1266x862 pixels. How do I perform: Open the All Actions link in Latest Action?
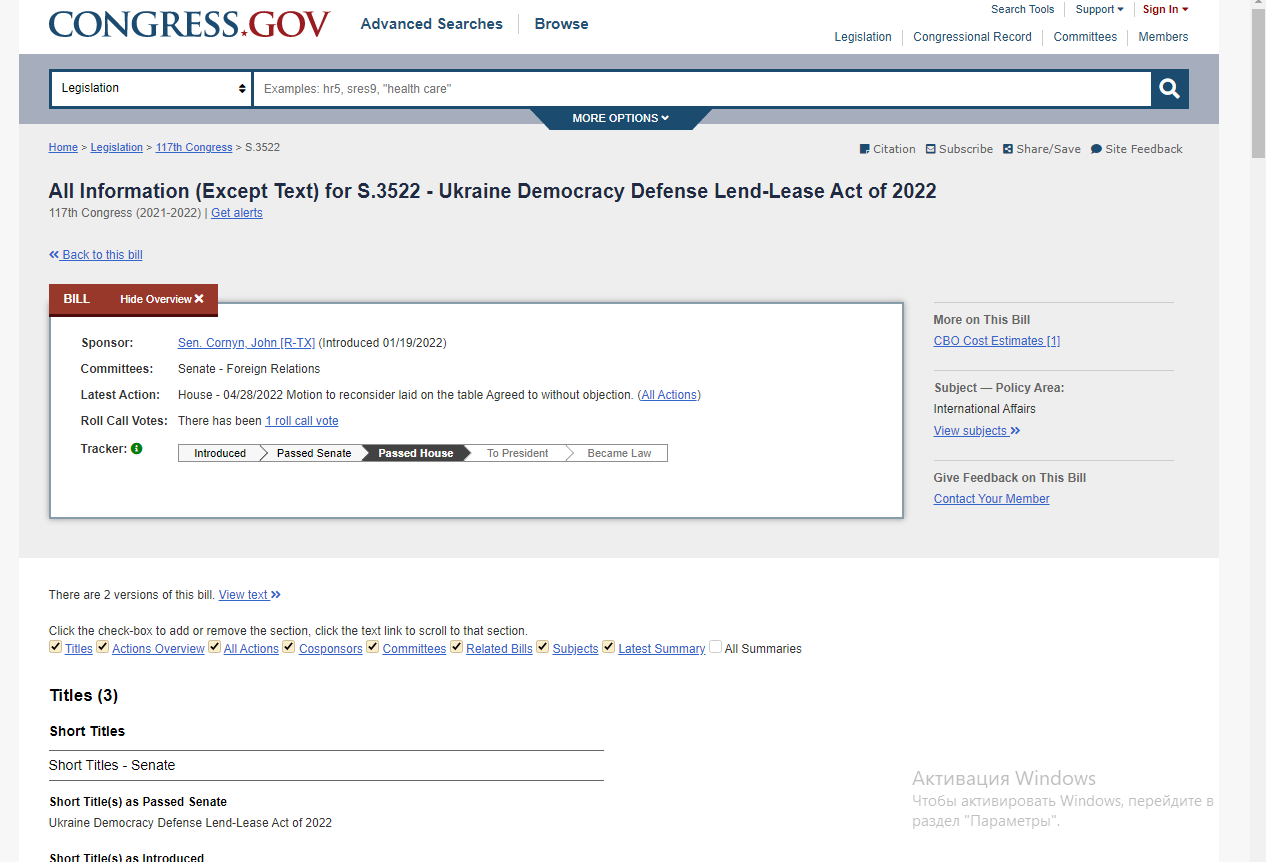[669, 395]
